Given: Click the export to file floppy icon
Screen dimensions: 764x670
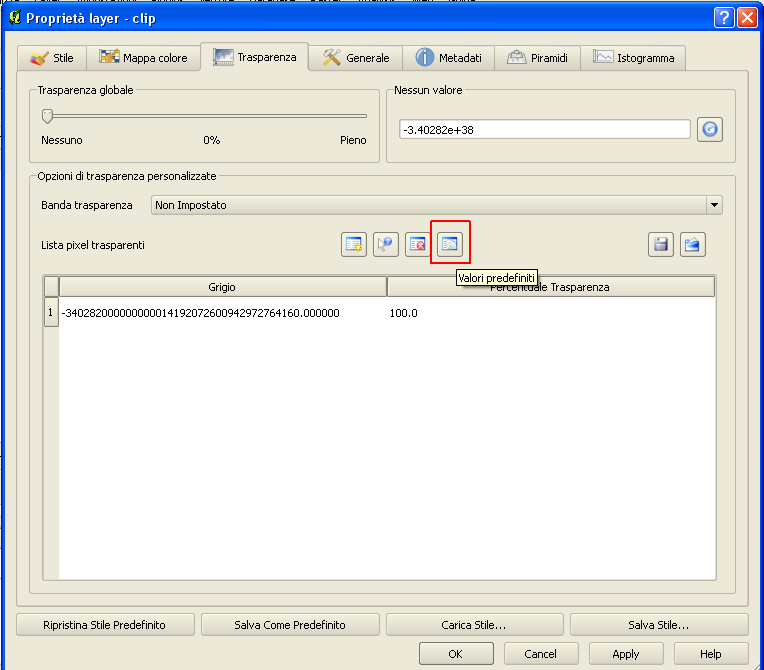Looking at the screenshot, I should pos(661,244).
